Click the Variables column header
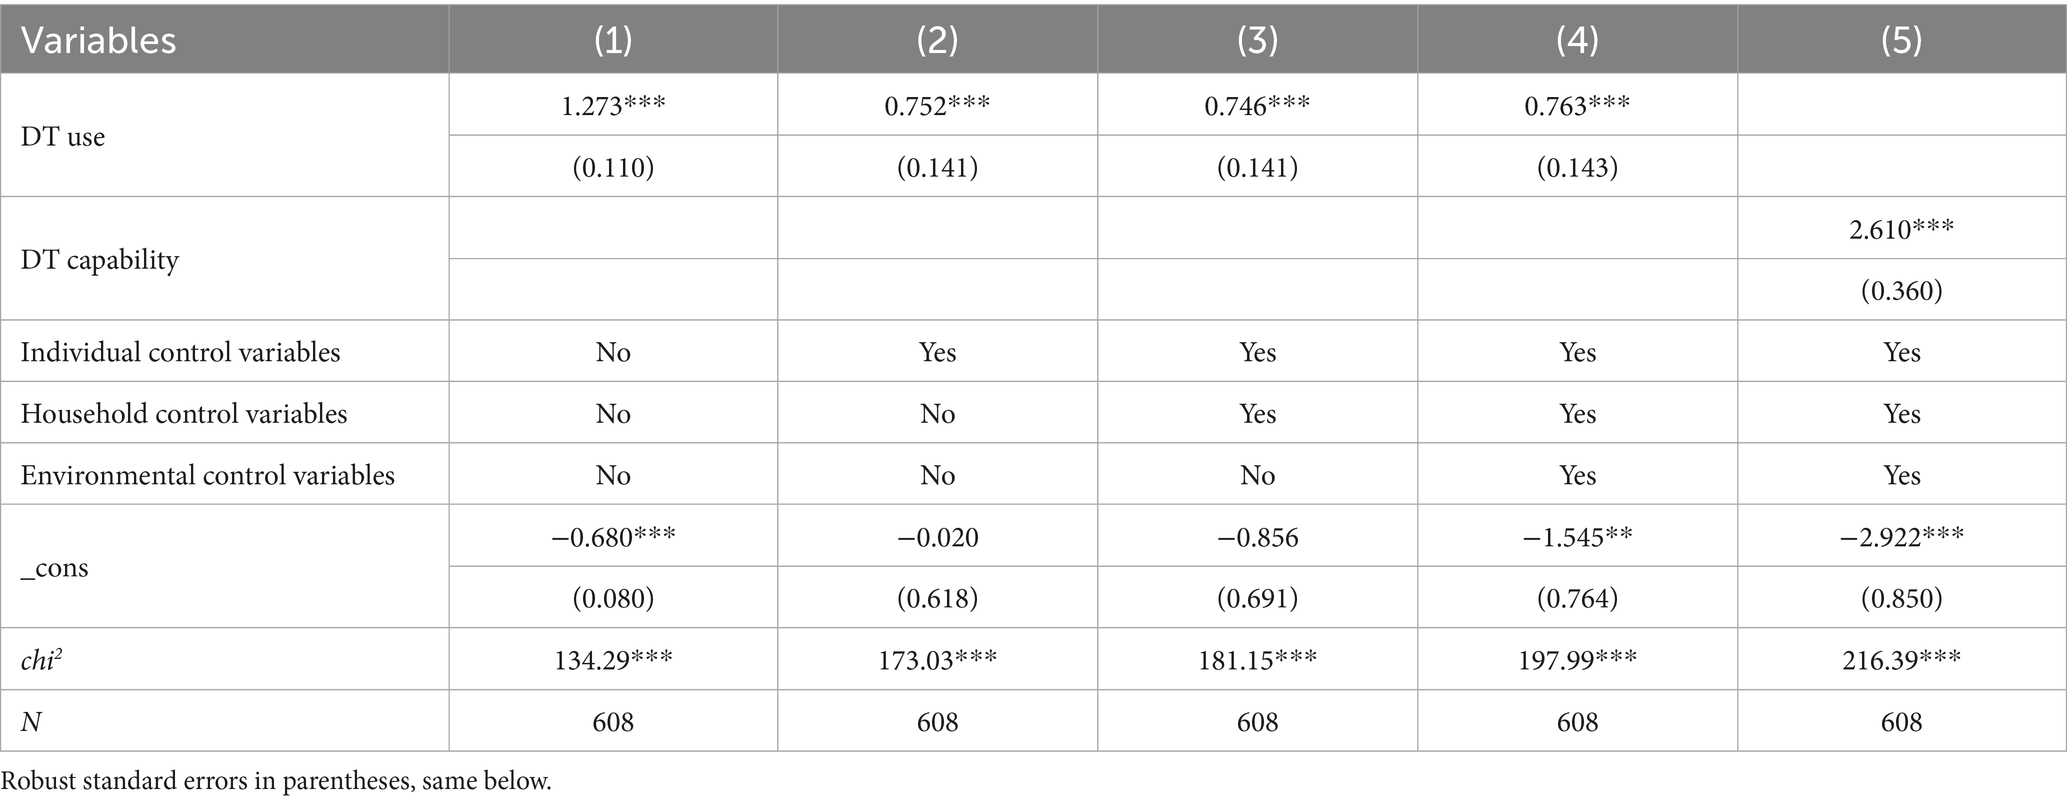This screenshot has width=2067, height=803. click(x=99, y=41)
